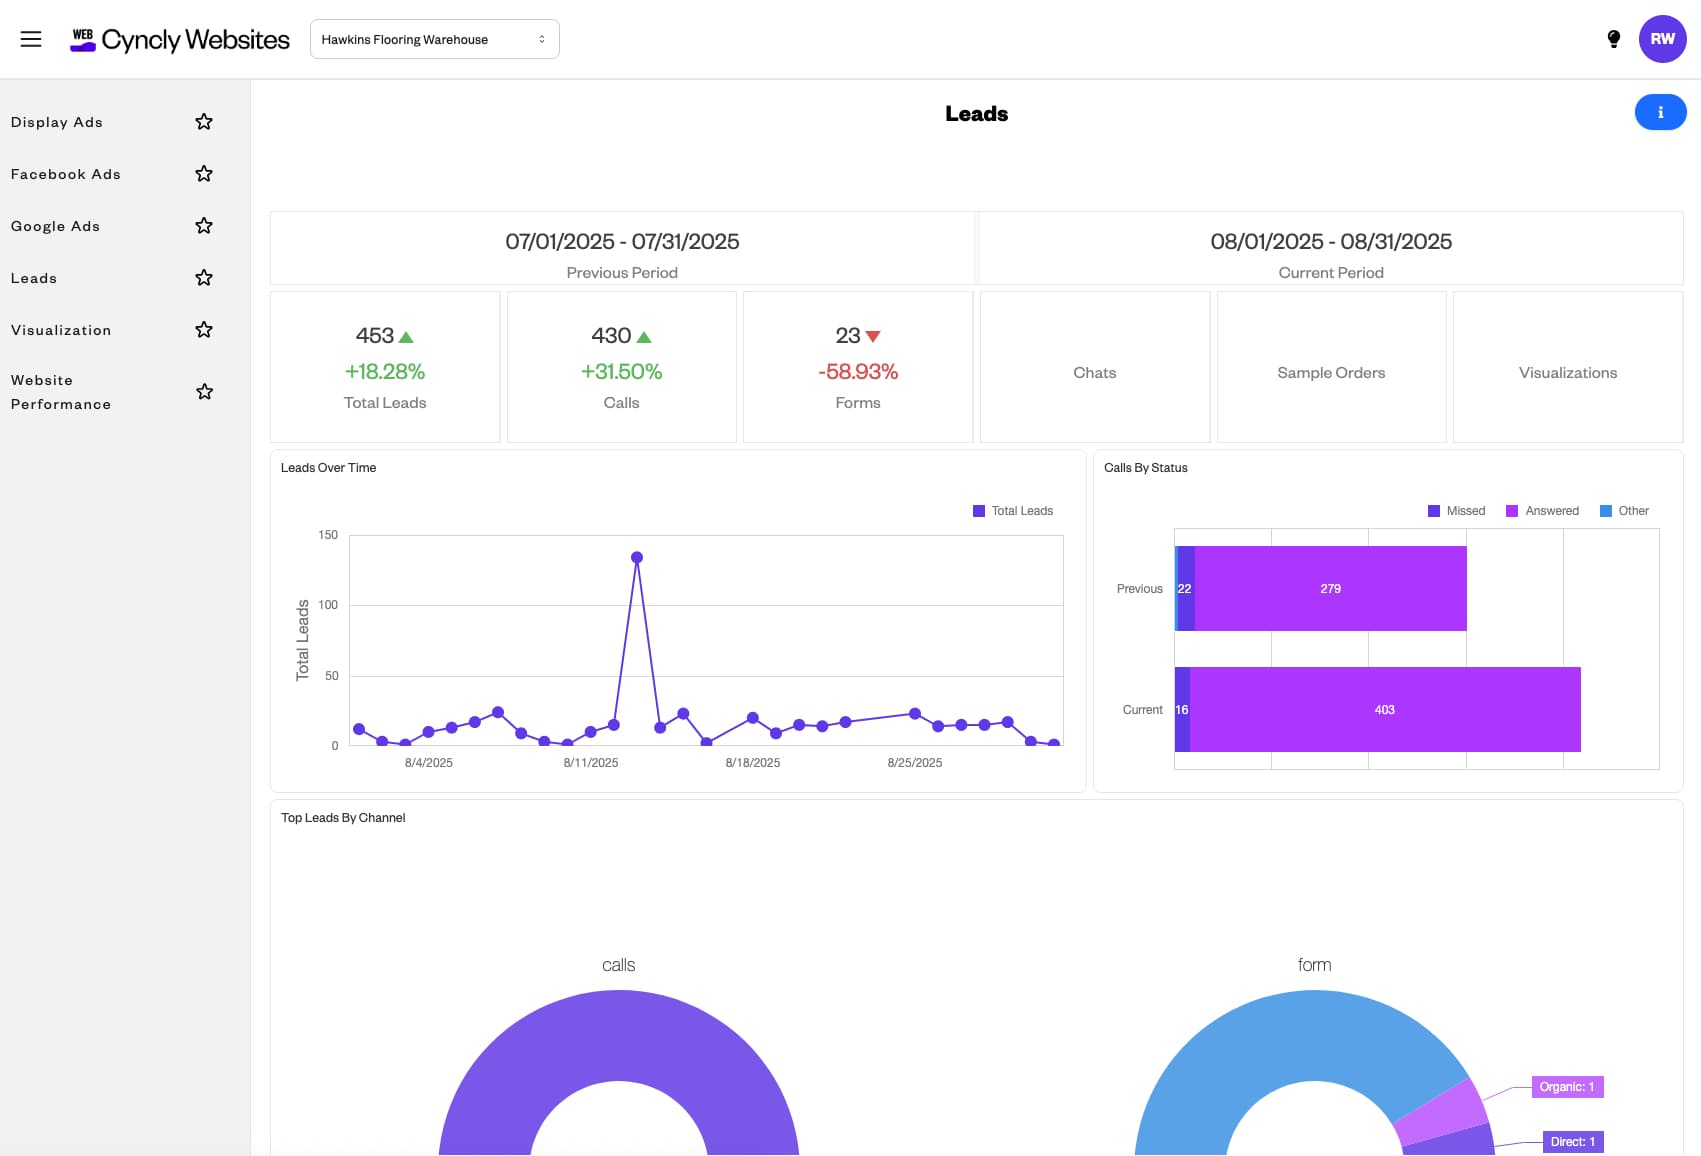Open the Facebook Ads section

coord(65,173)
